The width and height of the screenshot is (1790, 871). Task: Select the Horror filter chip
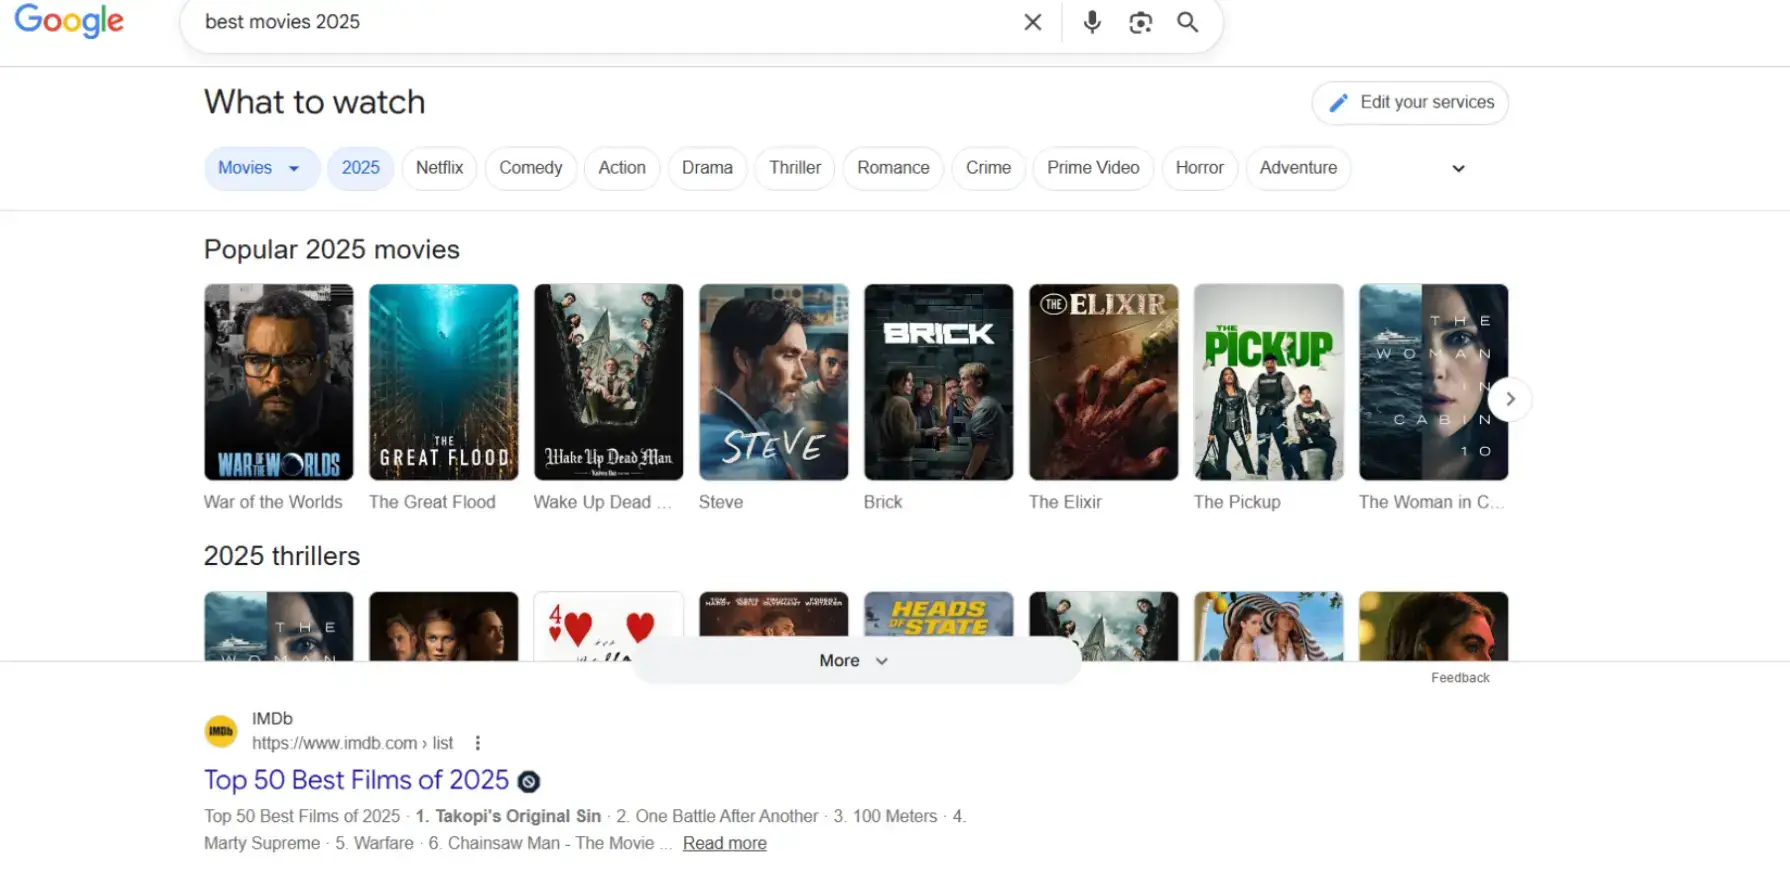point(1199,168)
